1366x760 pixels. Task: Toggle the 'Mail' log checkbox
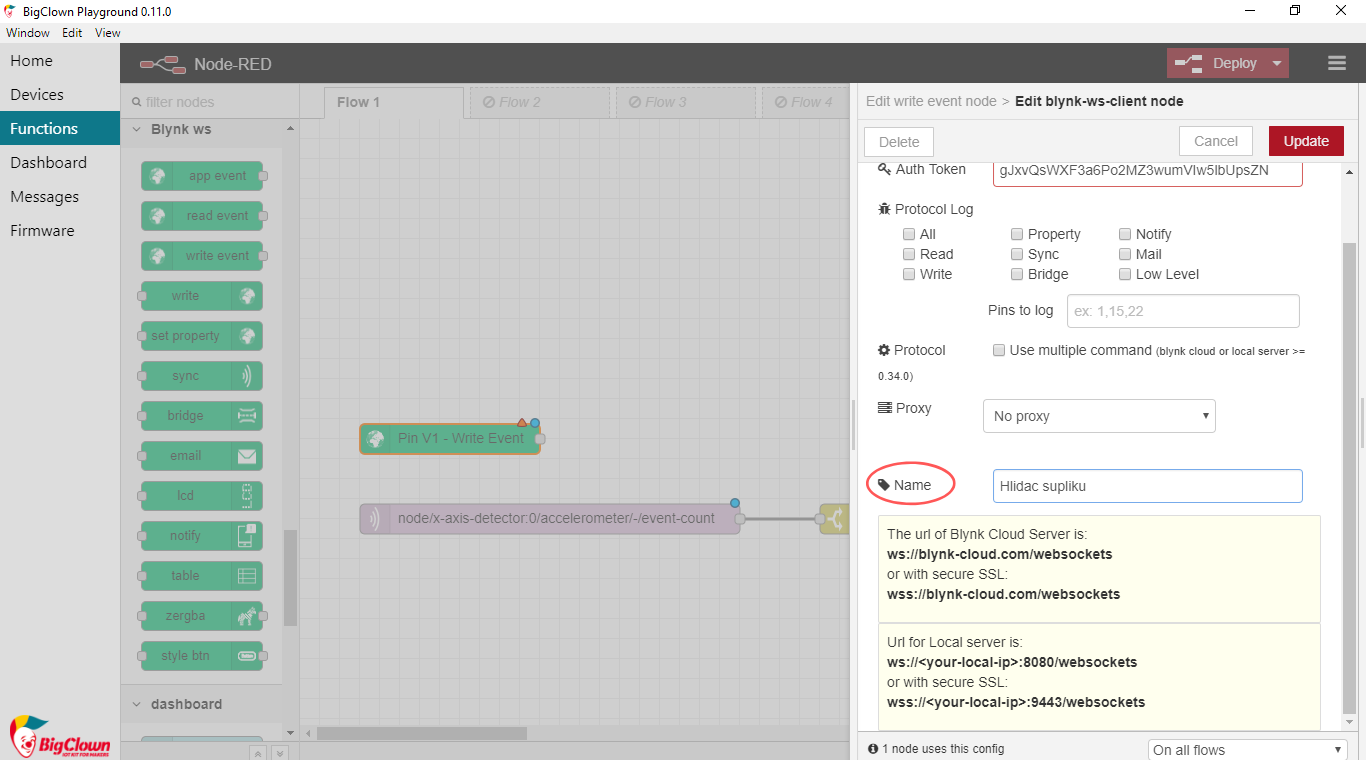coord(1125,254)
